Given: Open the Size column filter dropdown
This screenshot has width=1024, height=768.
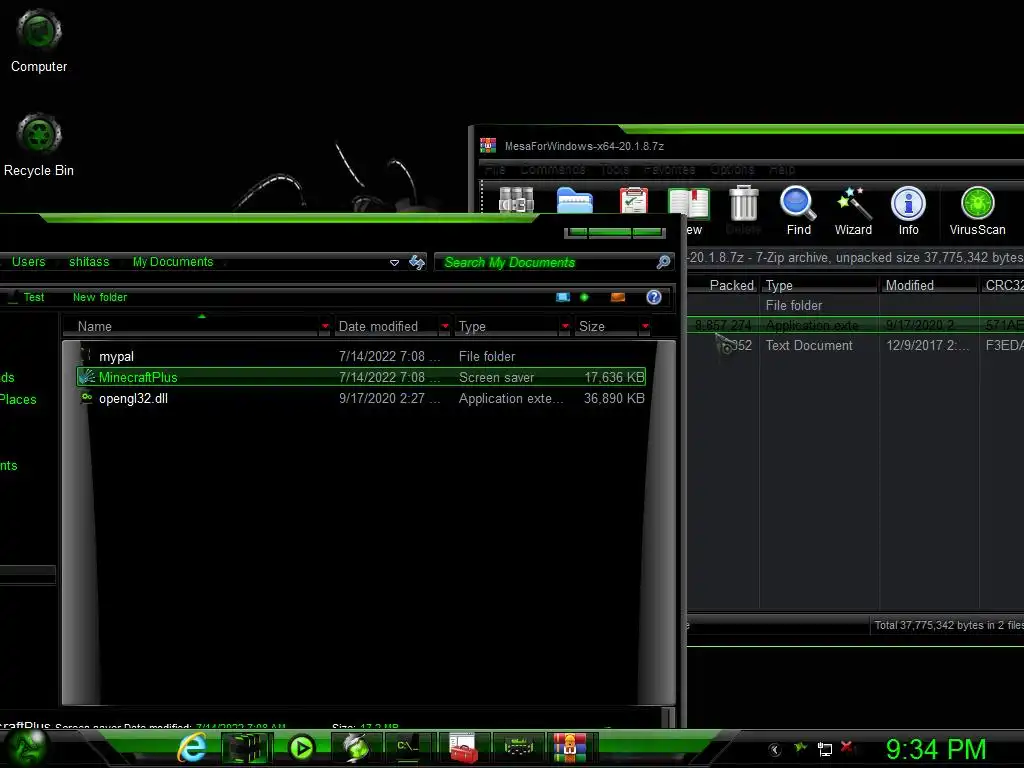Looking at the screenshot, I should [645, 326].
